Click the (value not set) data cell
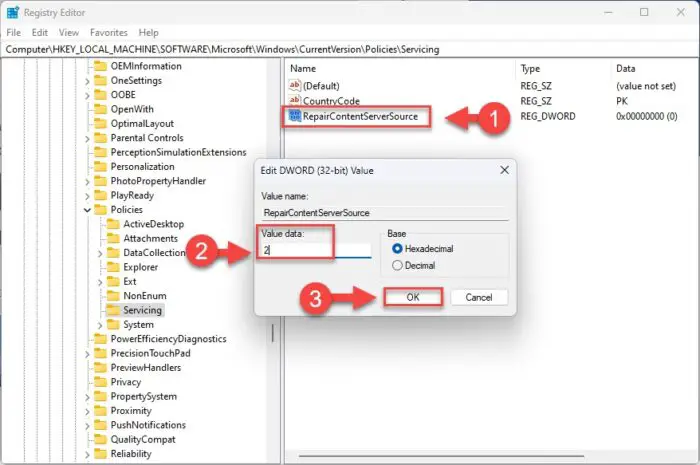The height and width of the screenshot is (465, 700). tap(646, 86)
